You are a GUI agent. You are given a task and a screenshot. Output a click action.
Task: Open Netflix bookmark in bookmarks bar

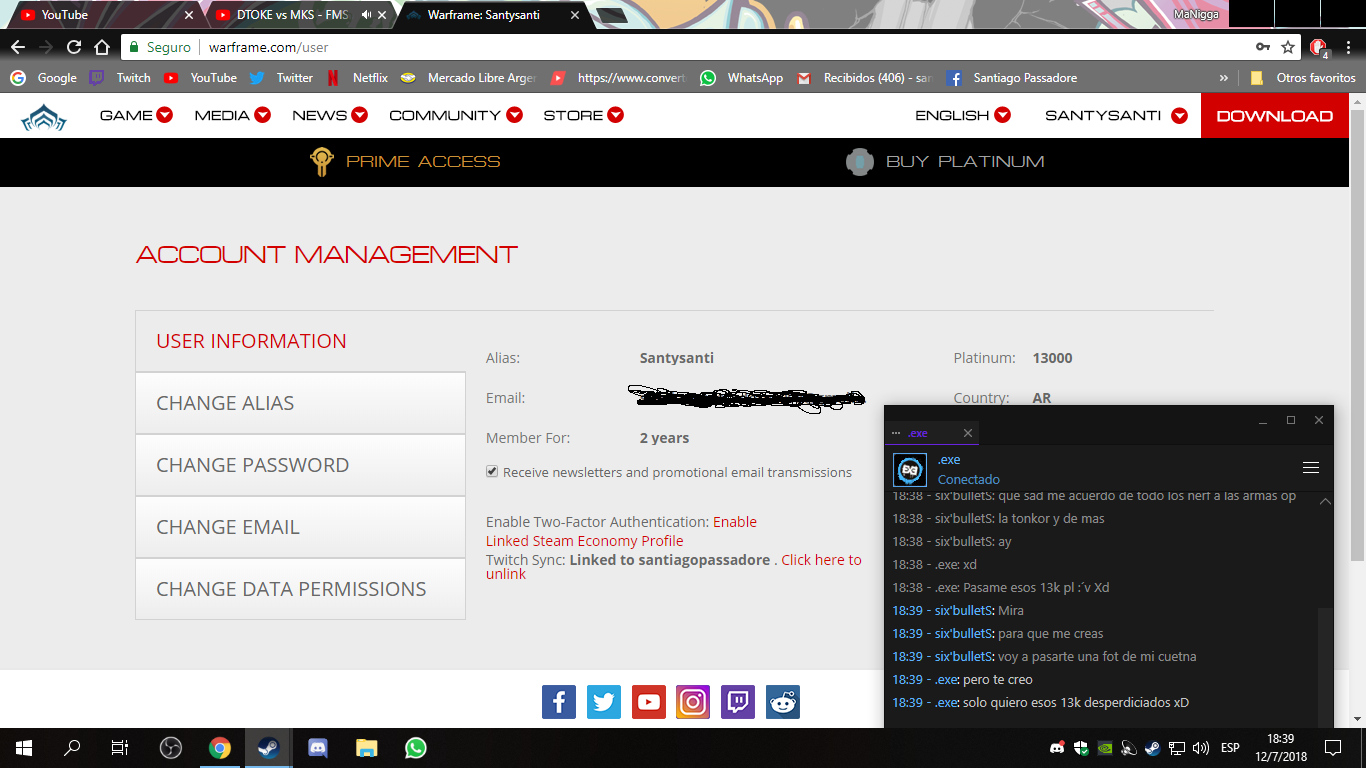click(357, 78)
